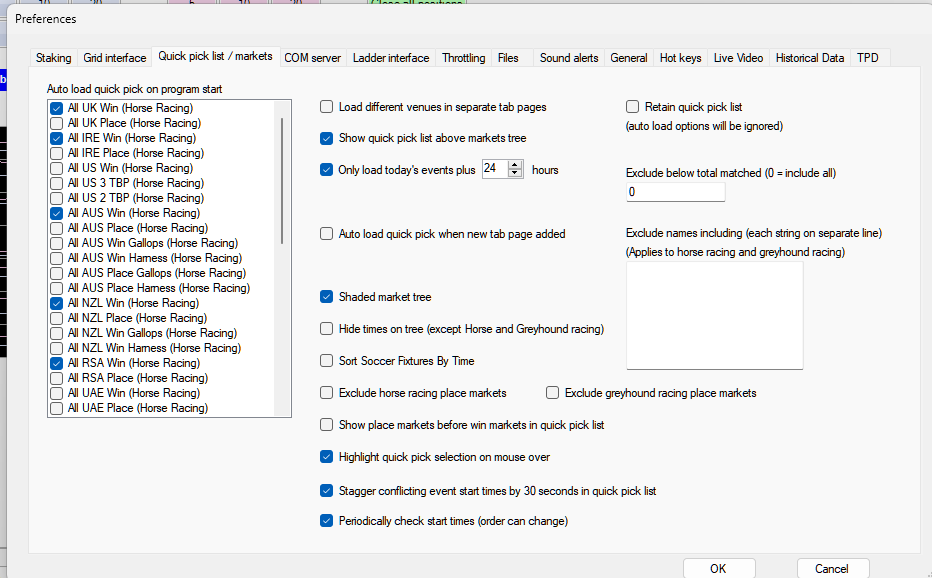Enable Sort Soccer Fixtures By Time
Screen dimensions: 932x578
pos(327,361)
